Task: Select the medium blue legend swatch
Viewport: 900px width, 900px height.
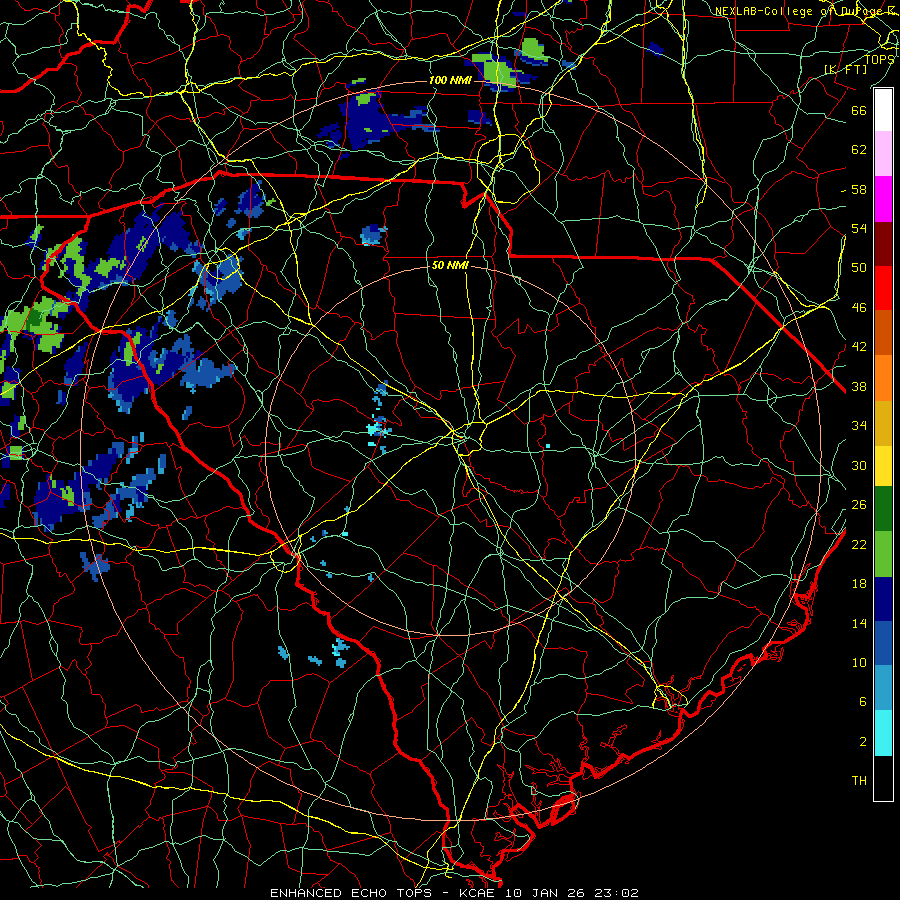Action: [x=883, y=643]
